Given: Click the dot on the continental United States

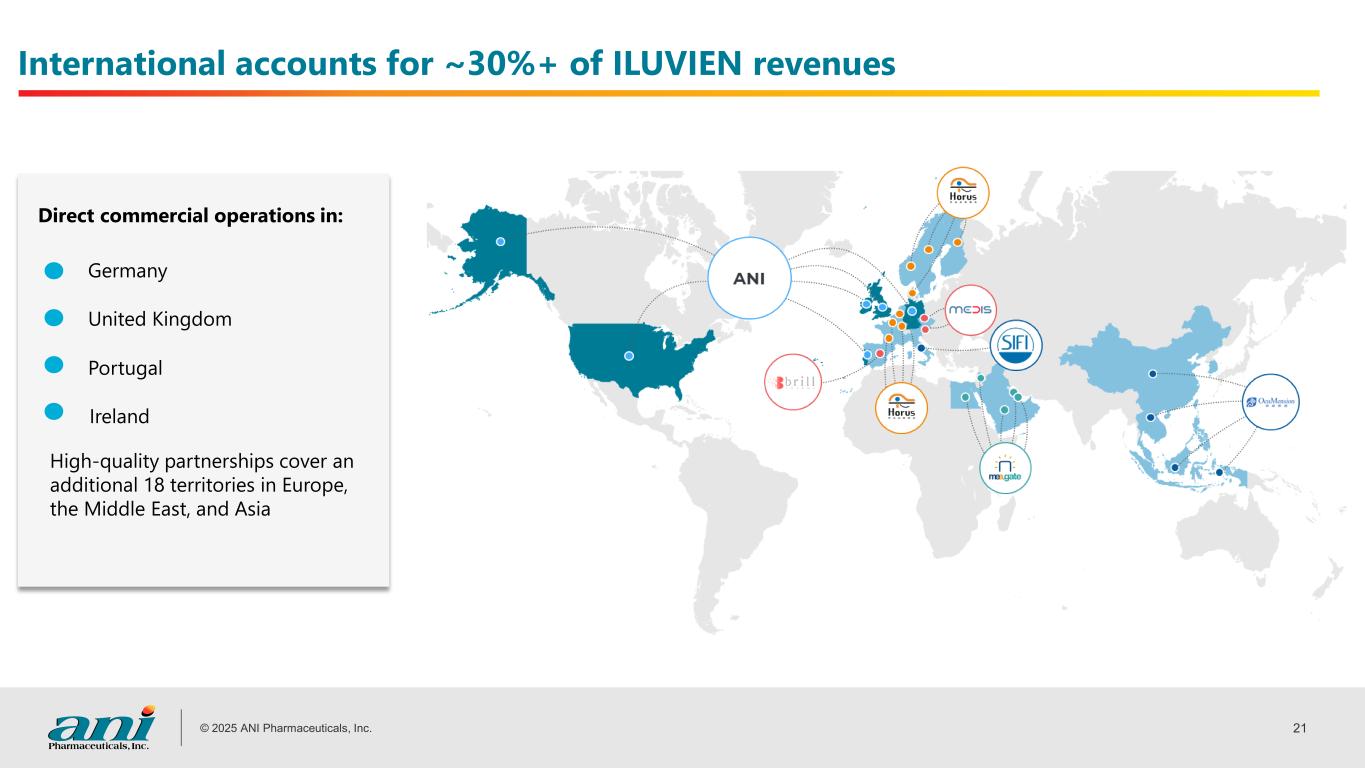Looking at the screenshot, I should (x=629, y=355).
